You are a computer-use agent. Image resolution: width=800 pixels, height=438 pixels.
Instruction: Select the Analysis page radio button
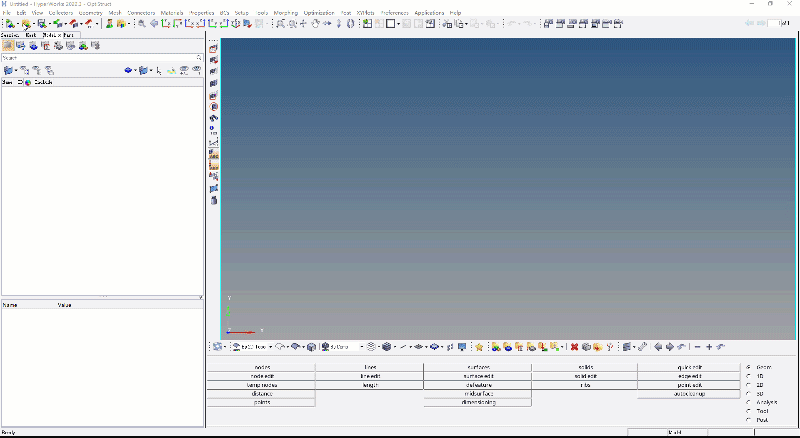(748, 402)
